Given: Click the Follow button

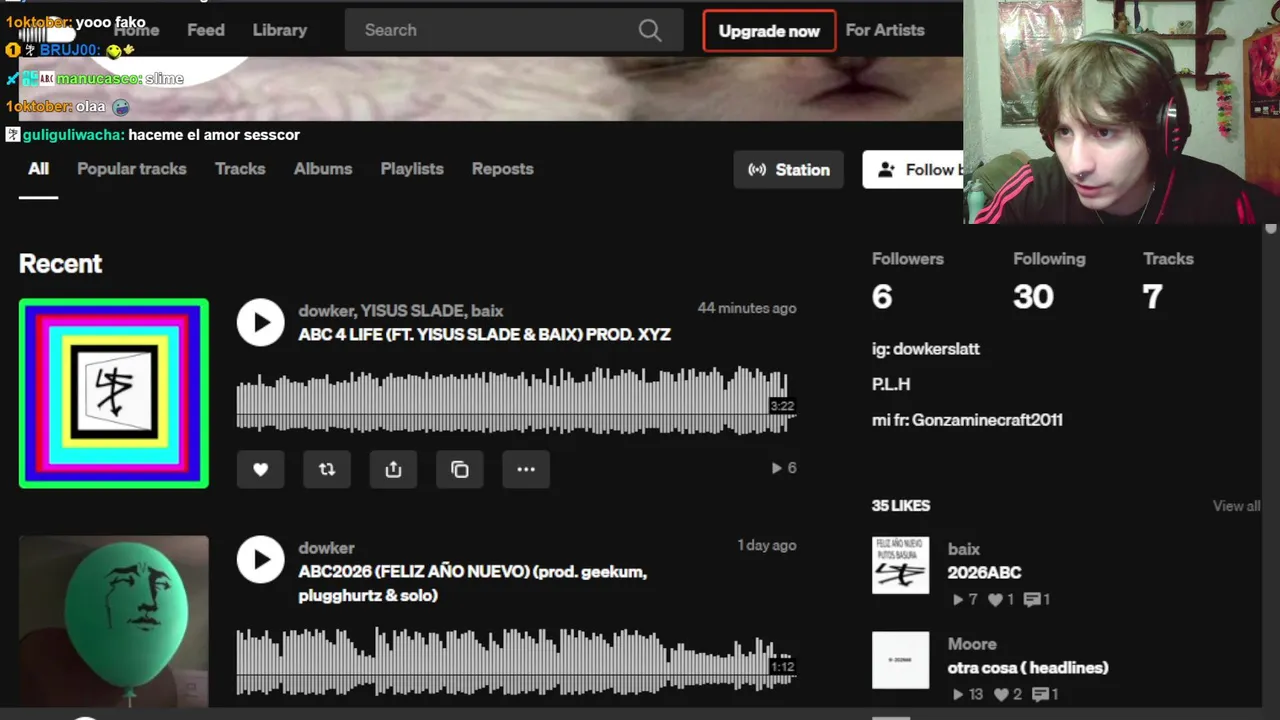Looking at the screenshot, I should [x=913, y=170].
